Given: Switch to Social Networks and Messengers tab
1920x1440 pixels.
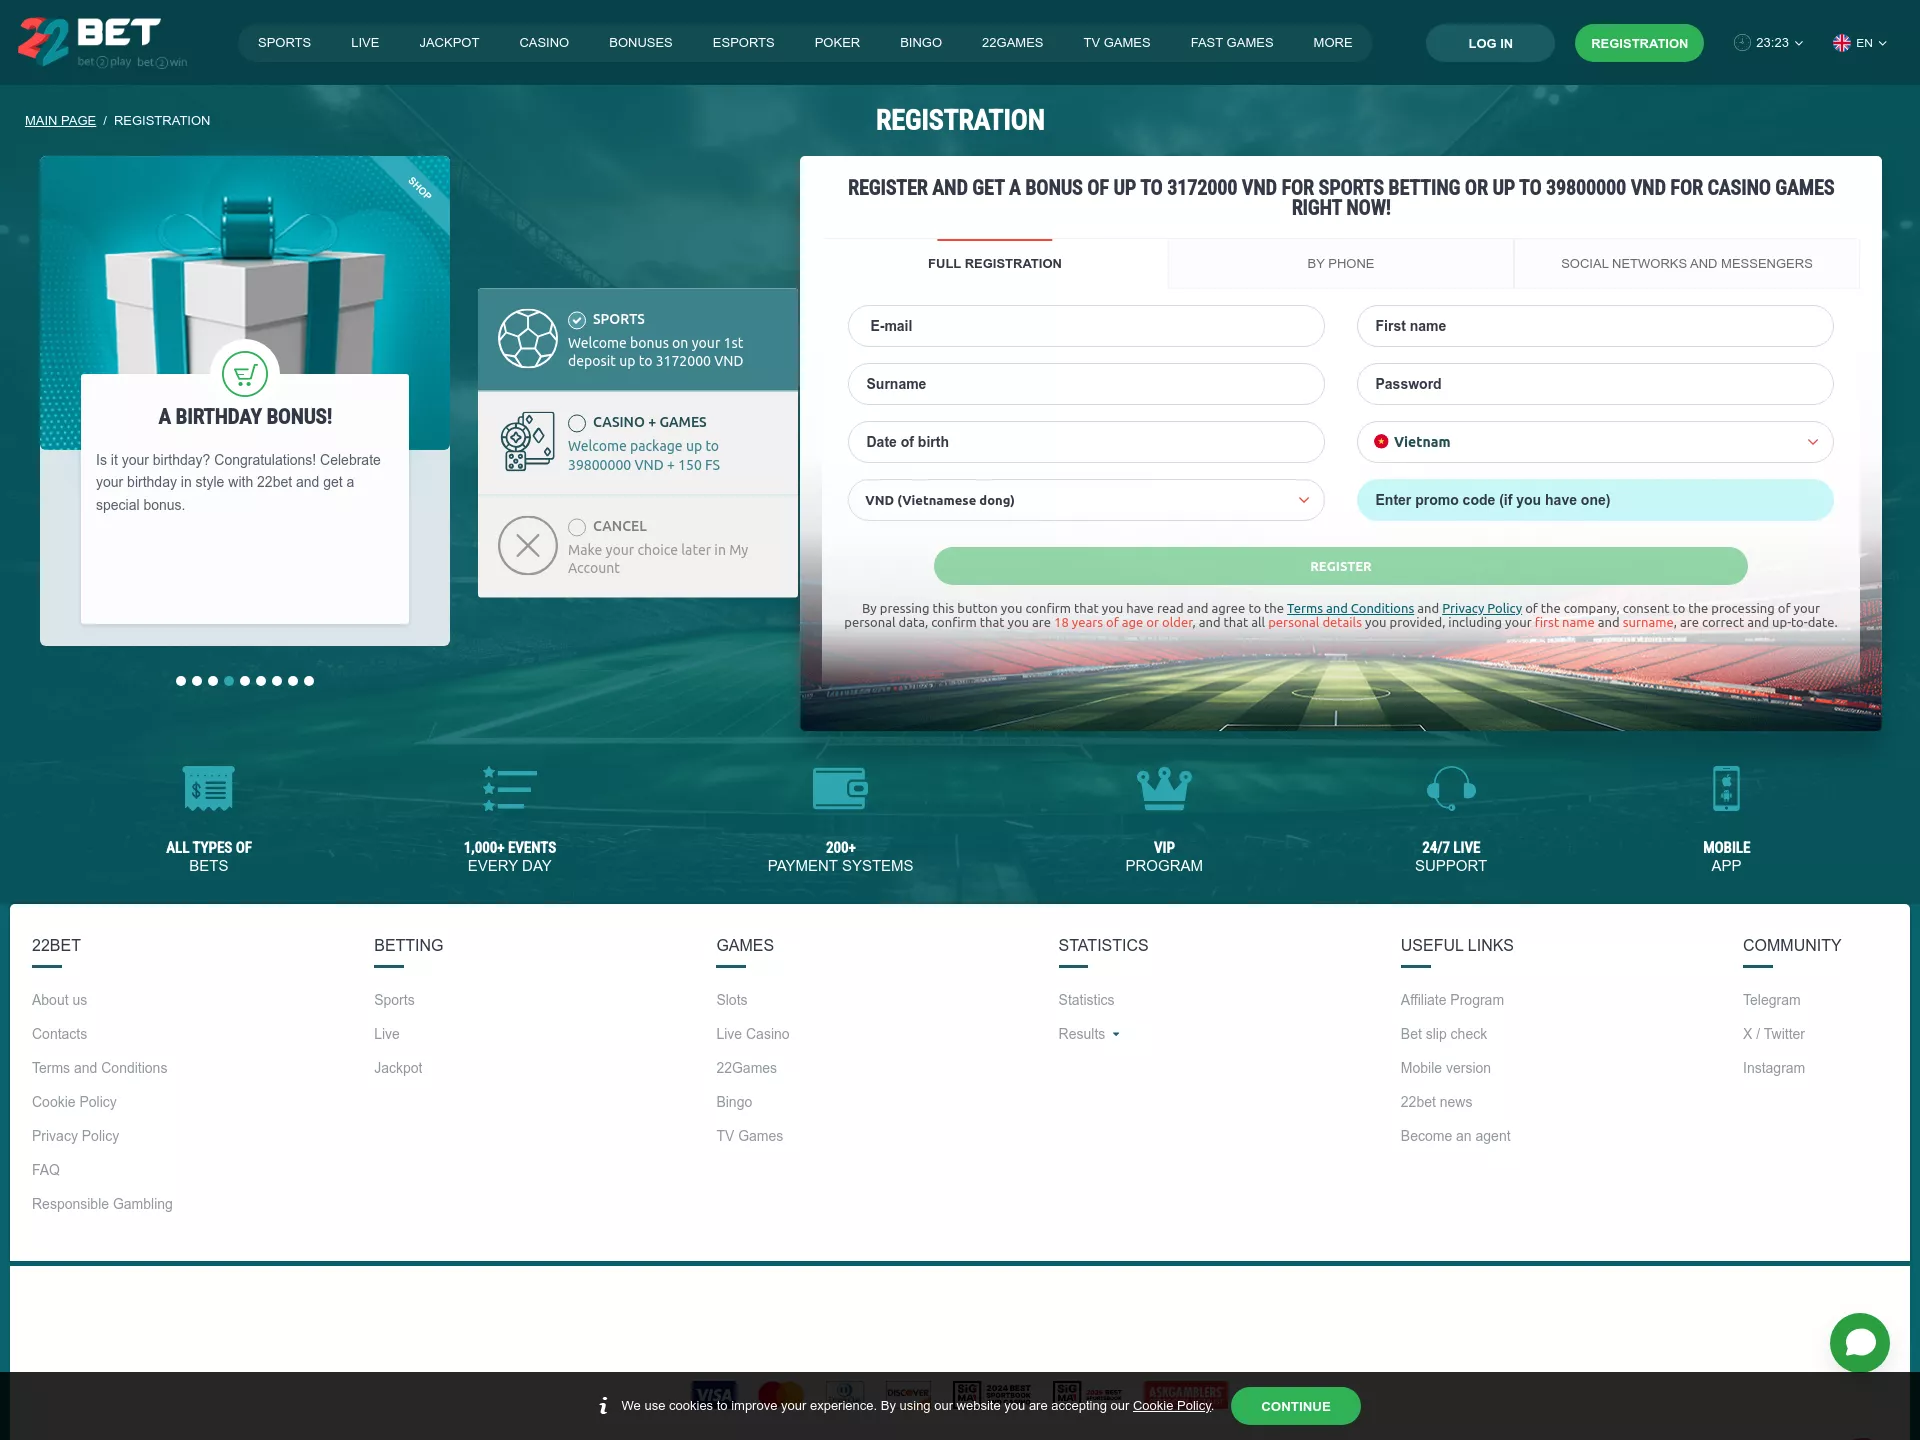Looking at the screenshot, I should coord(1687,264).
